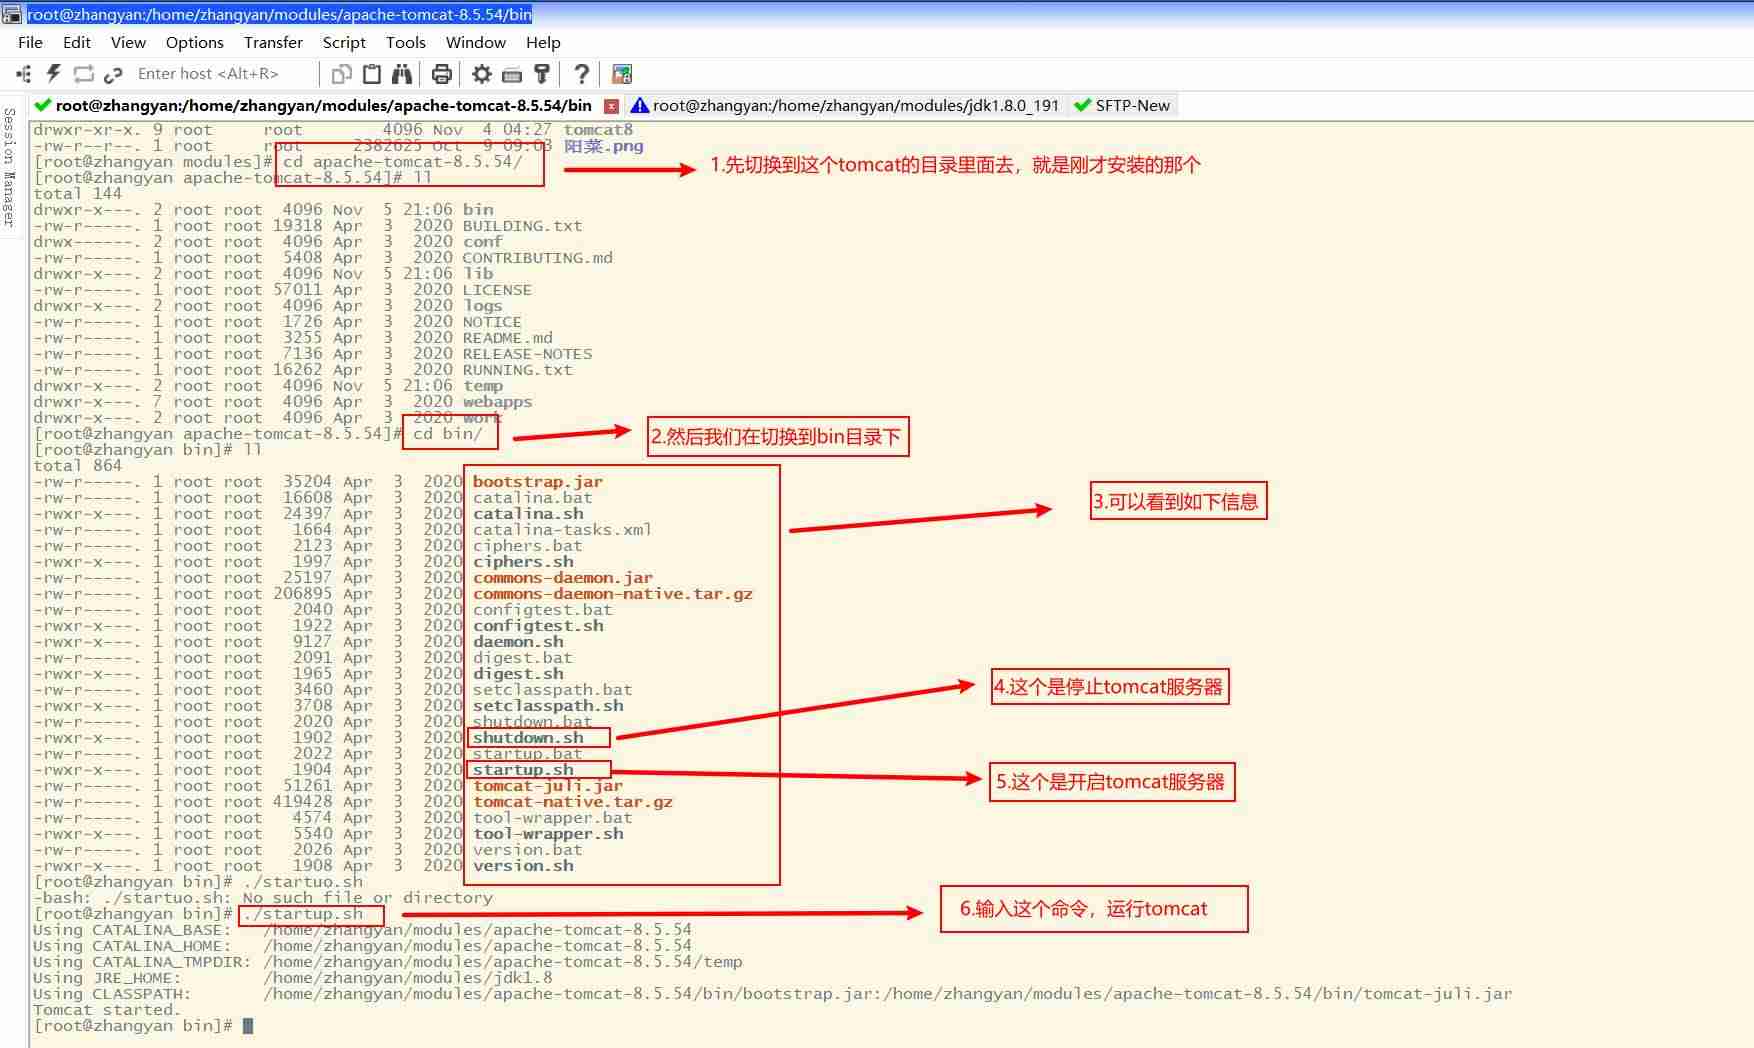Switch to the SFTP-New tab
Screen dimensions: 1754x1048
(x=1122, y=105)
